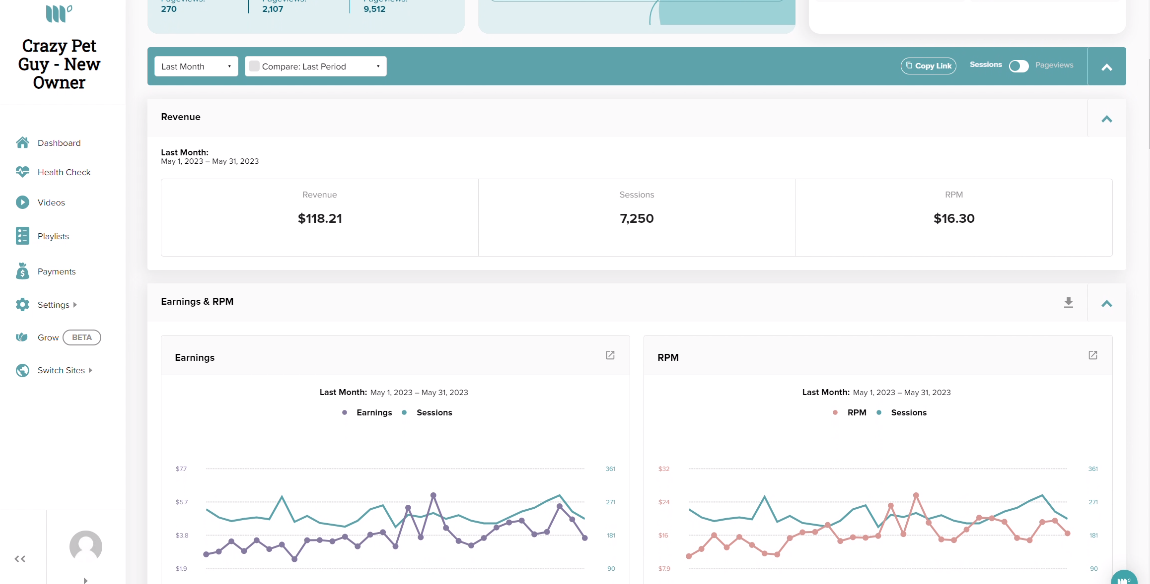The image size is (1150, 584).
Task: Expand the user menu arrow below avatar
Action: pos(86,580)
